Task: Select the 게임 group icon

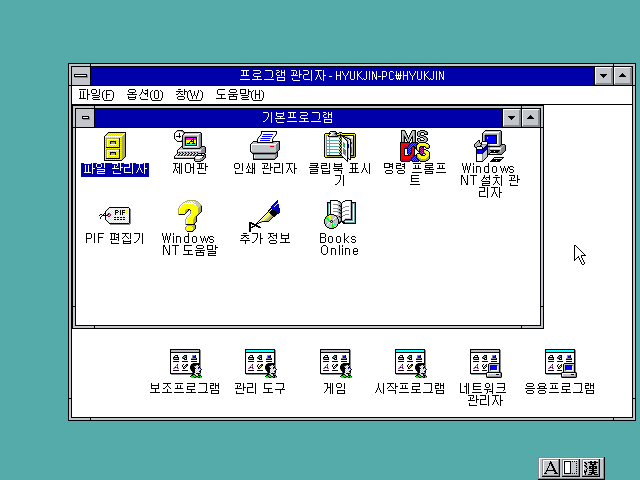Action: pos(336,363)
